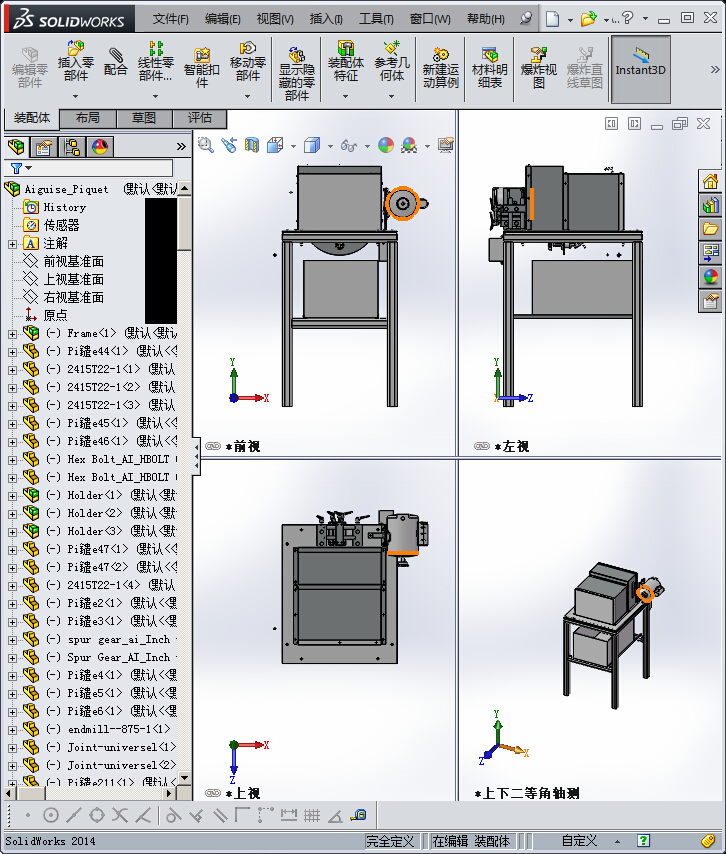Open FeatureManager design tree tab icon
726x854 pixels.
tap(17, 147)
